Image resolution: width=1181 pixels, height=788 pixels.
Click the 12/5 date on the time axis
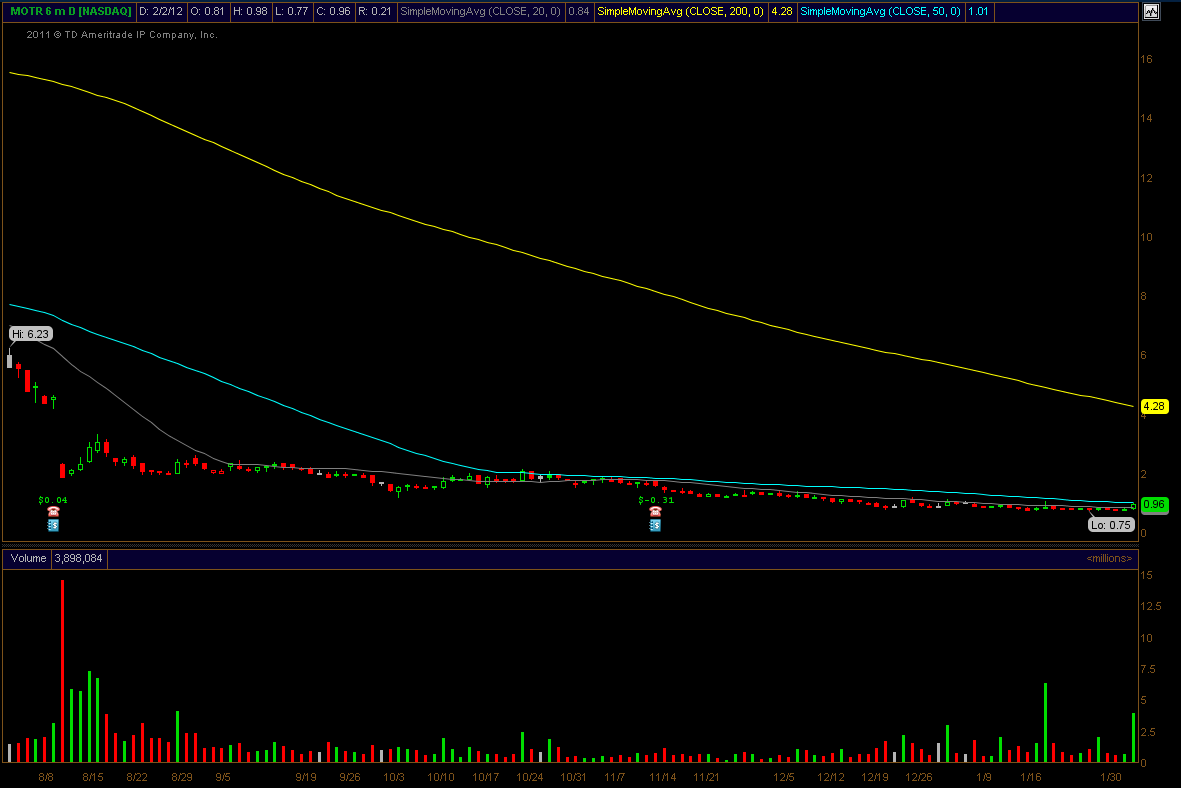pyautogui.click(x=784, y=777)
